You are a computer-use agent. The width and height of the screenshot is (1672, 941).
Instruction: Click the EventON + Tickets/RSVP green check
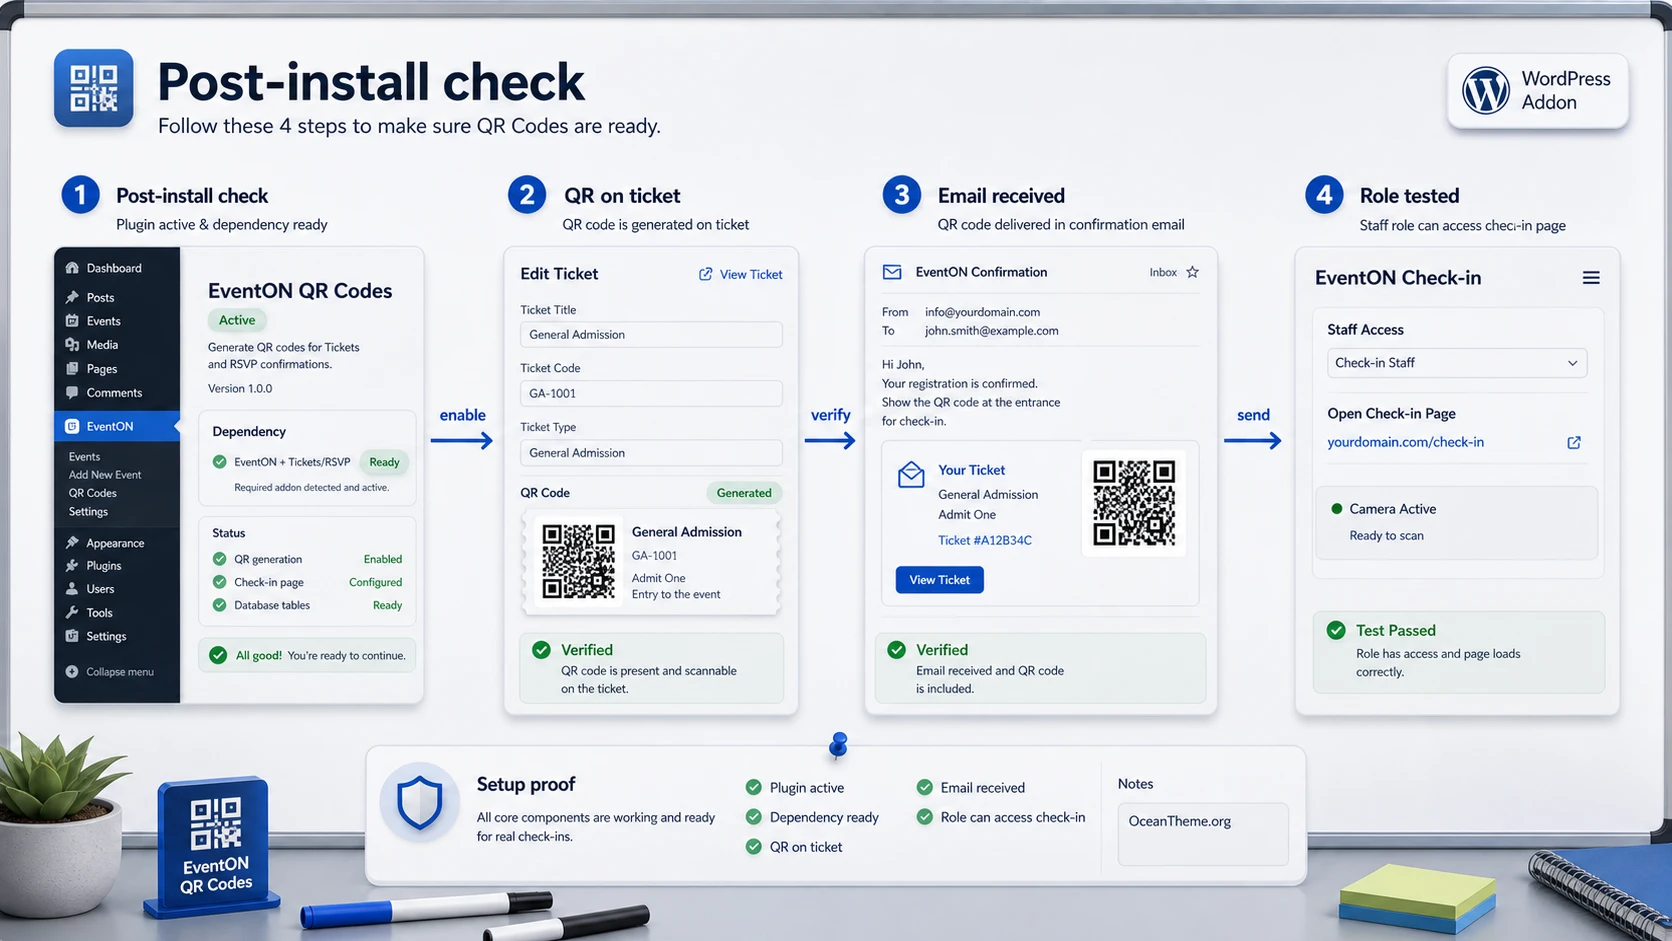(x=220, y=462)
